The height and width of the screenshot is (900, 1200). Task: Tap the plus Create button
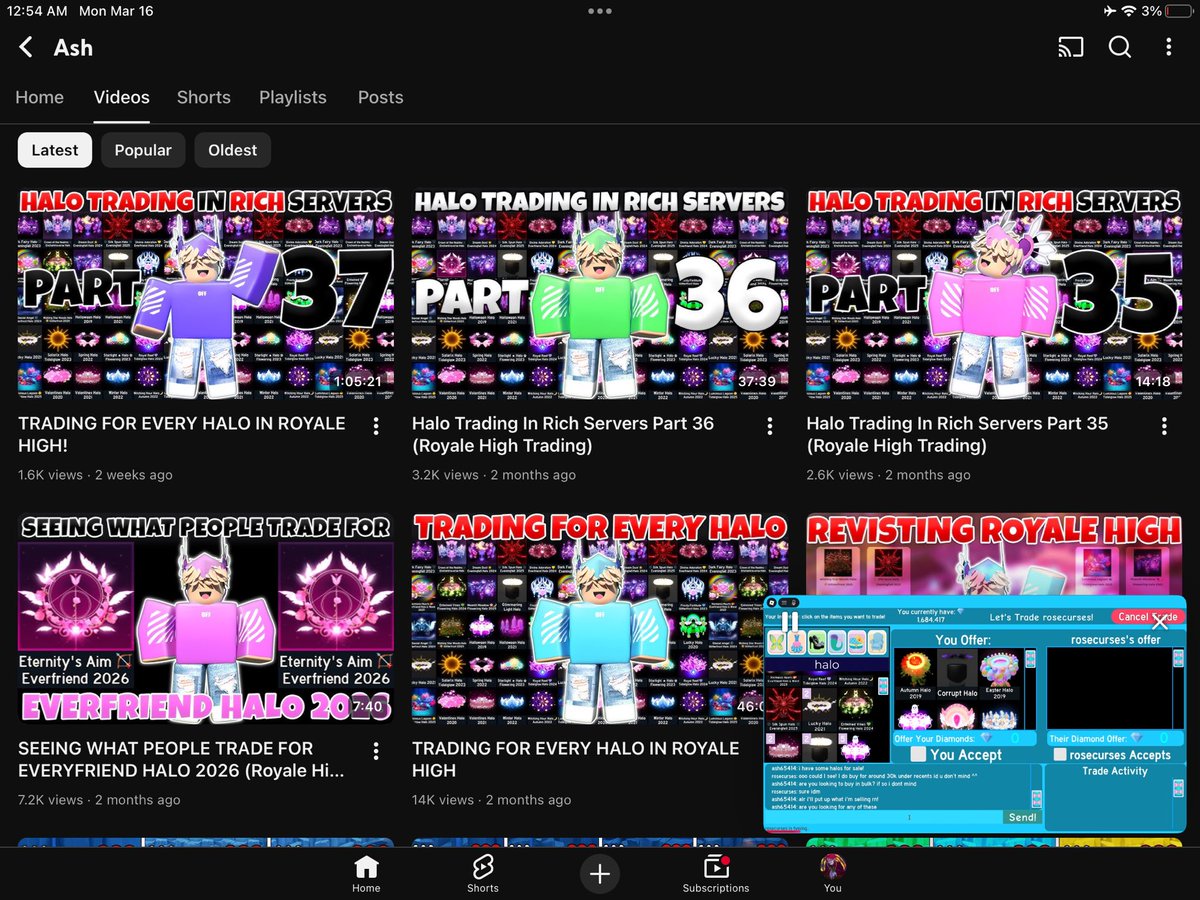click(600, 874)
